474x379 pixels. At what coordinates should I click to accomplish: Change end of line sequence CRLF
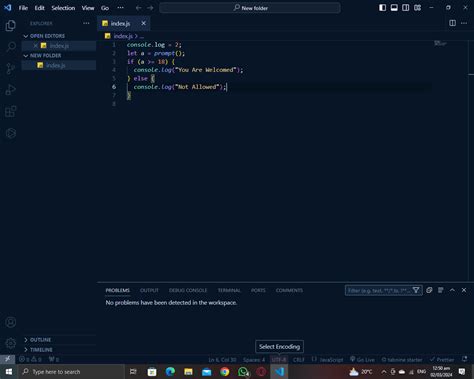pos(299,360)
